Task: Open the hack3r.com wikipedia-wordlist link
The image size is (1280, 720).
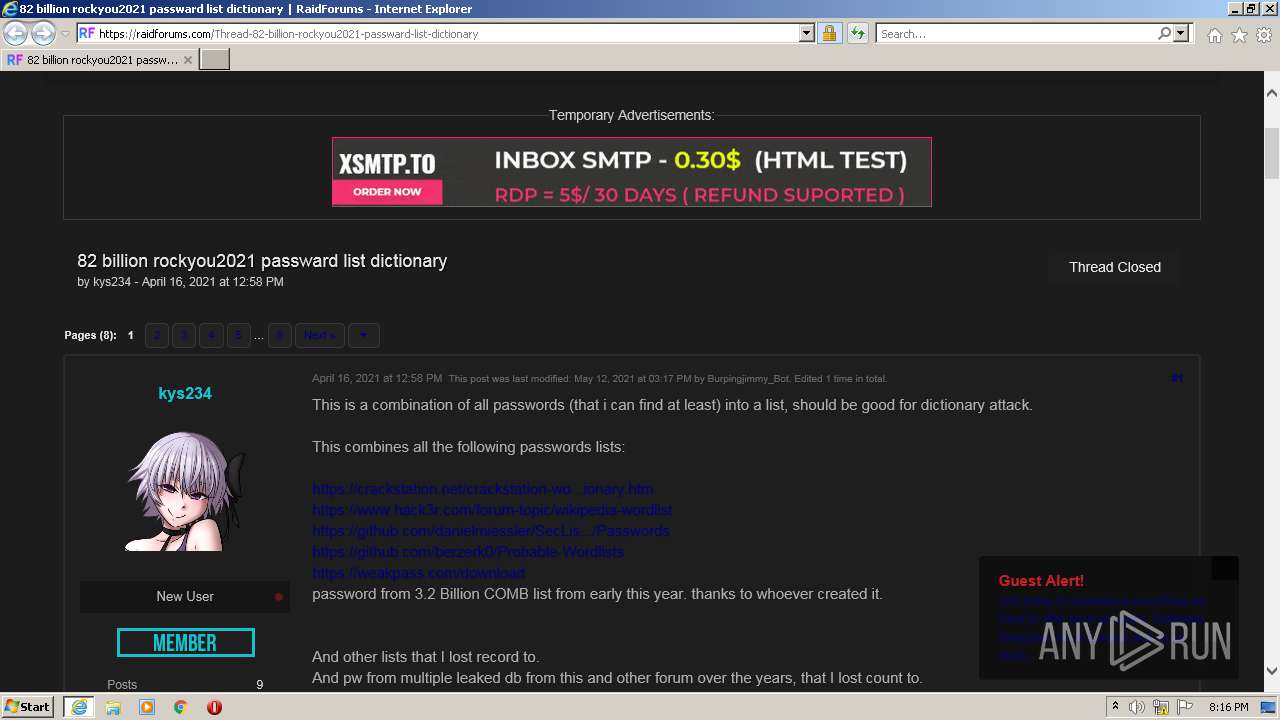Action: click(x=492, y=510)
